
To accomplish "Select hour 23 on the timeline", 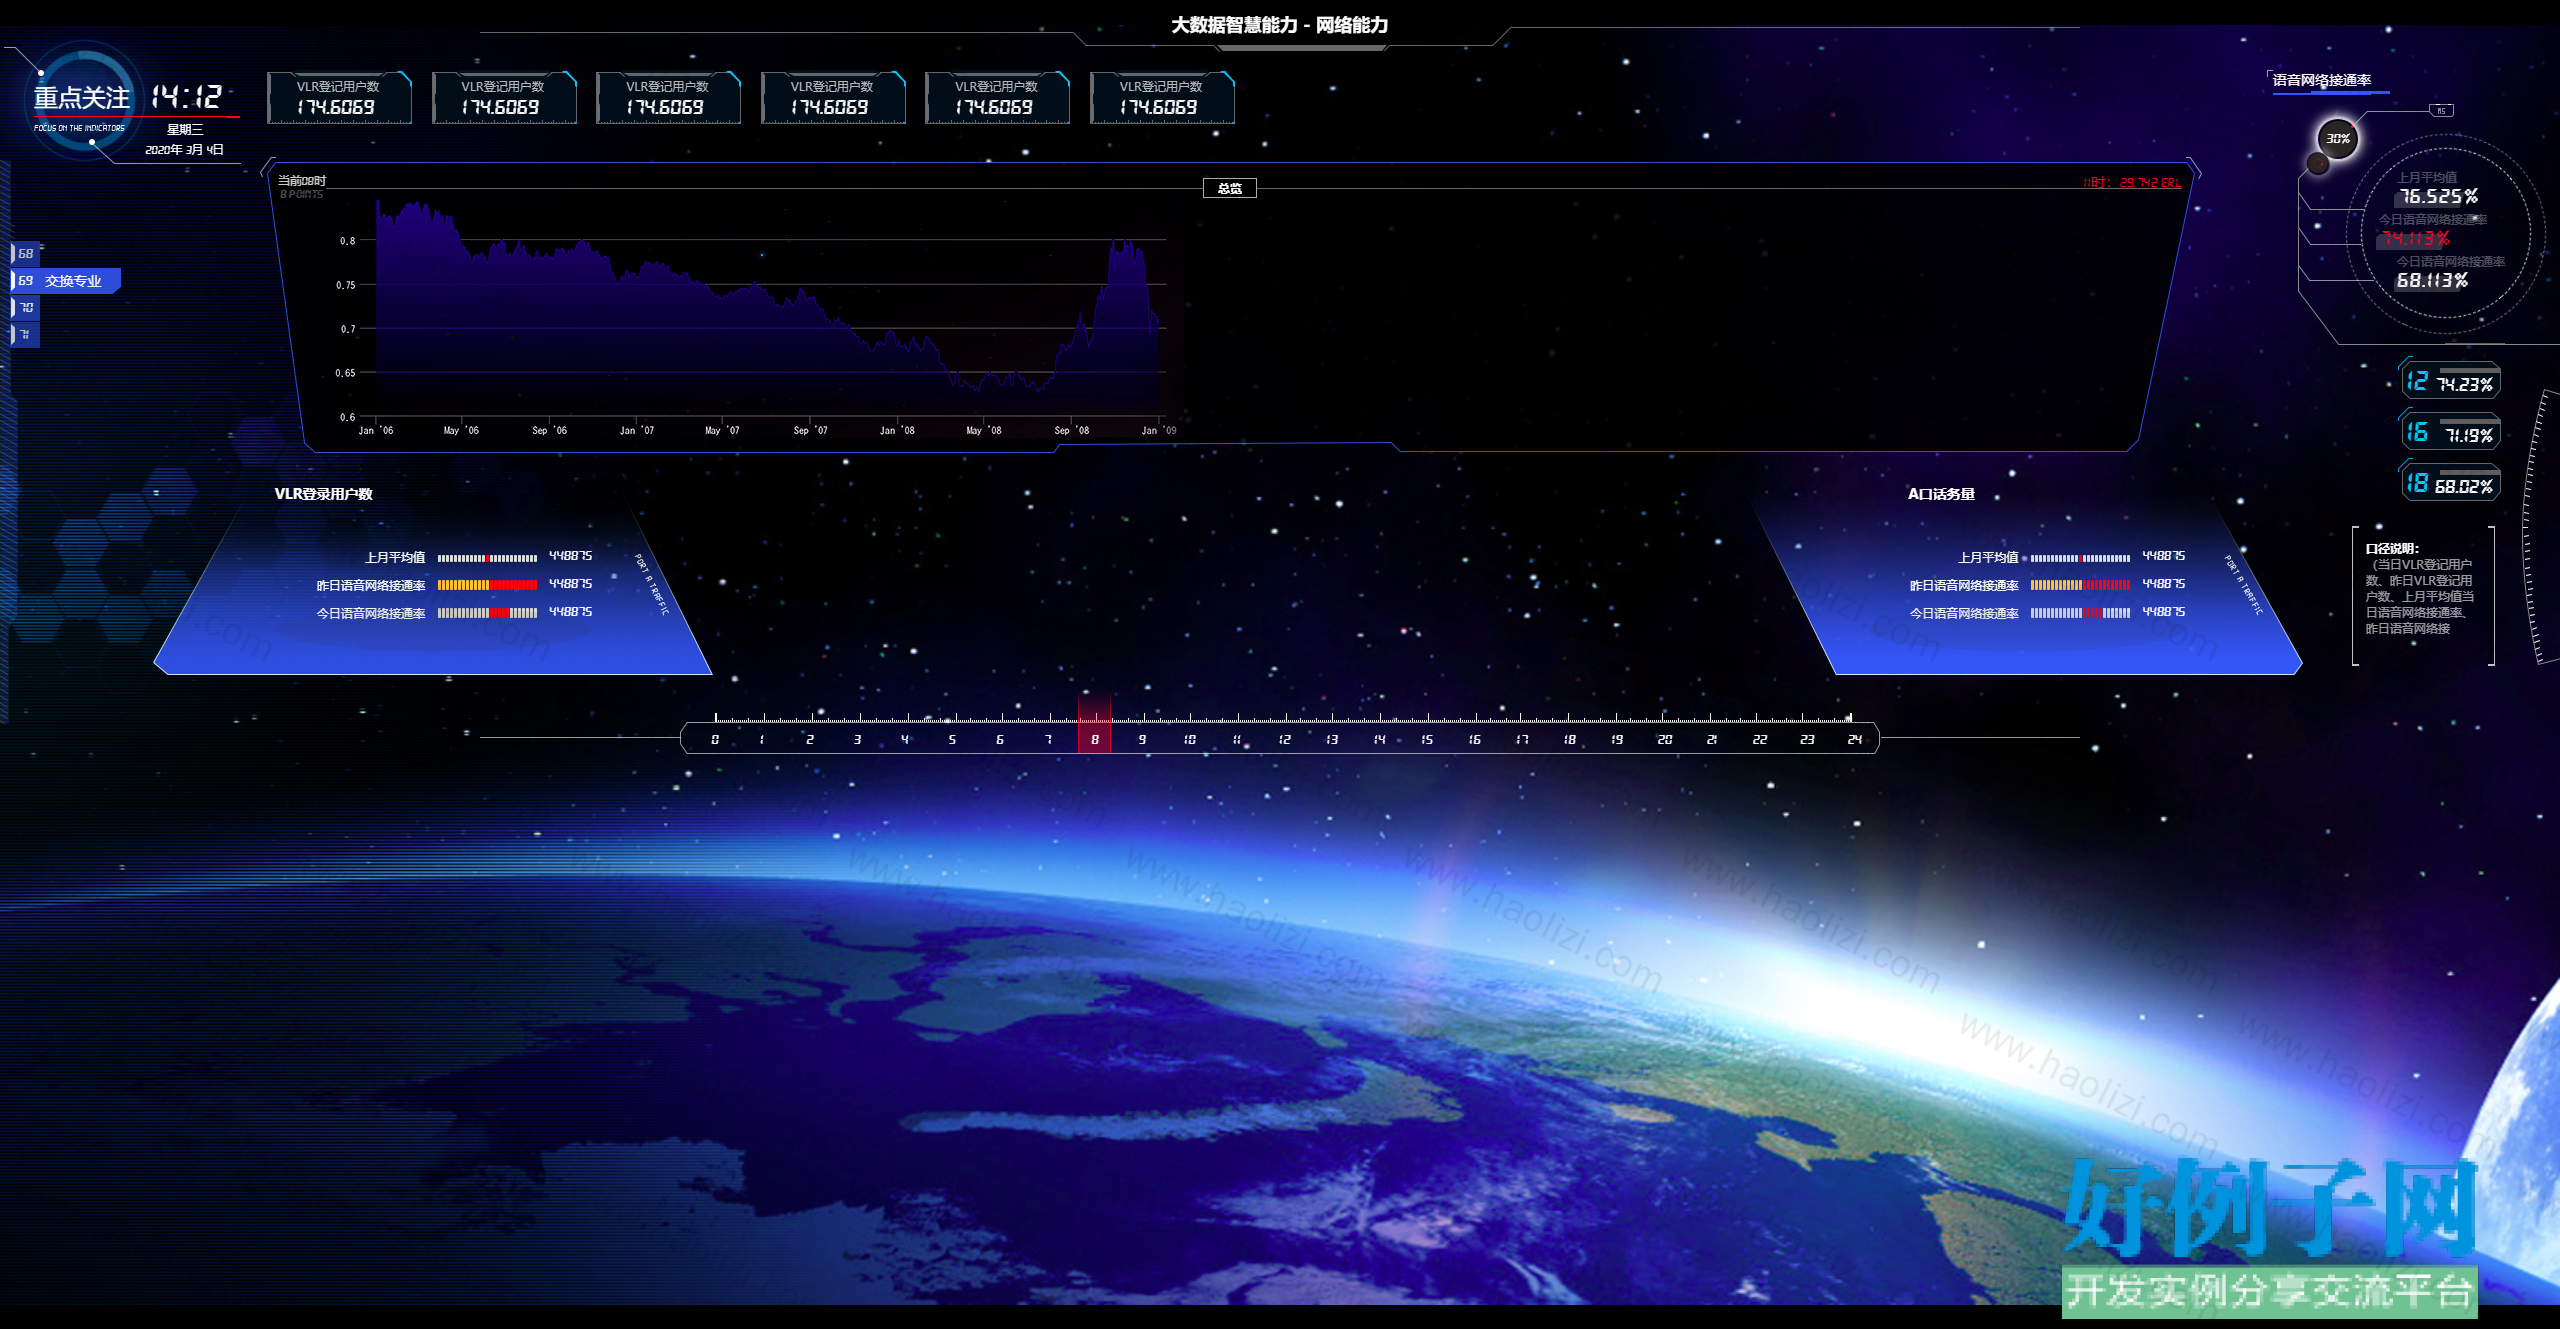I will pyautogui.click(x=1807, y=740).
